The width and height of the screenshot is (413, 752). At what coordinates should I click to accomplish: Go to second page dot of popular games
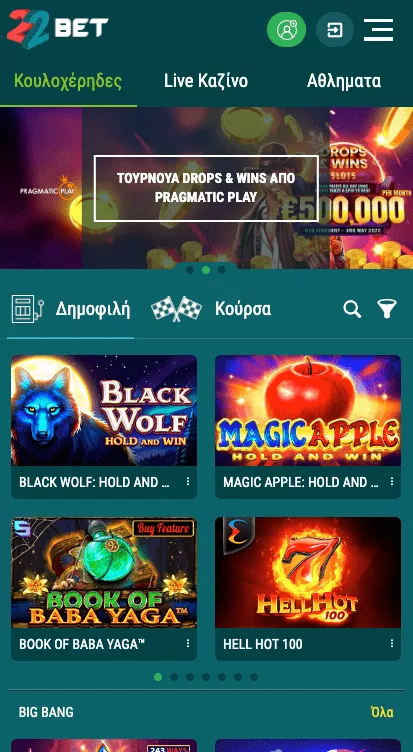coord(174,677)
